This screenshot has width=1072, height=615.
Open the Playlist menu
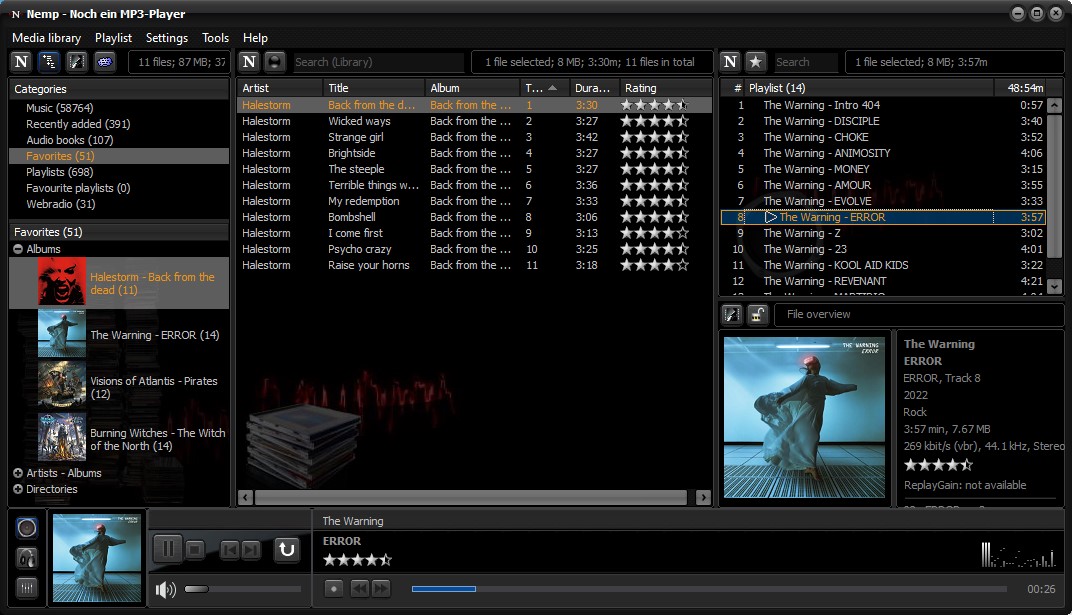tap(113, 38)
